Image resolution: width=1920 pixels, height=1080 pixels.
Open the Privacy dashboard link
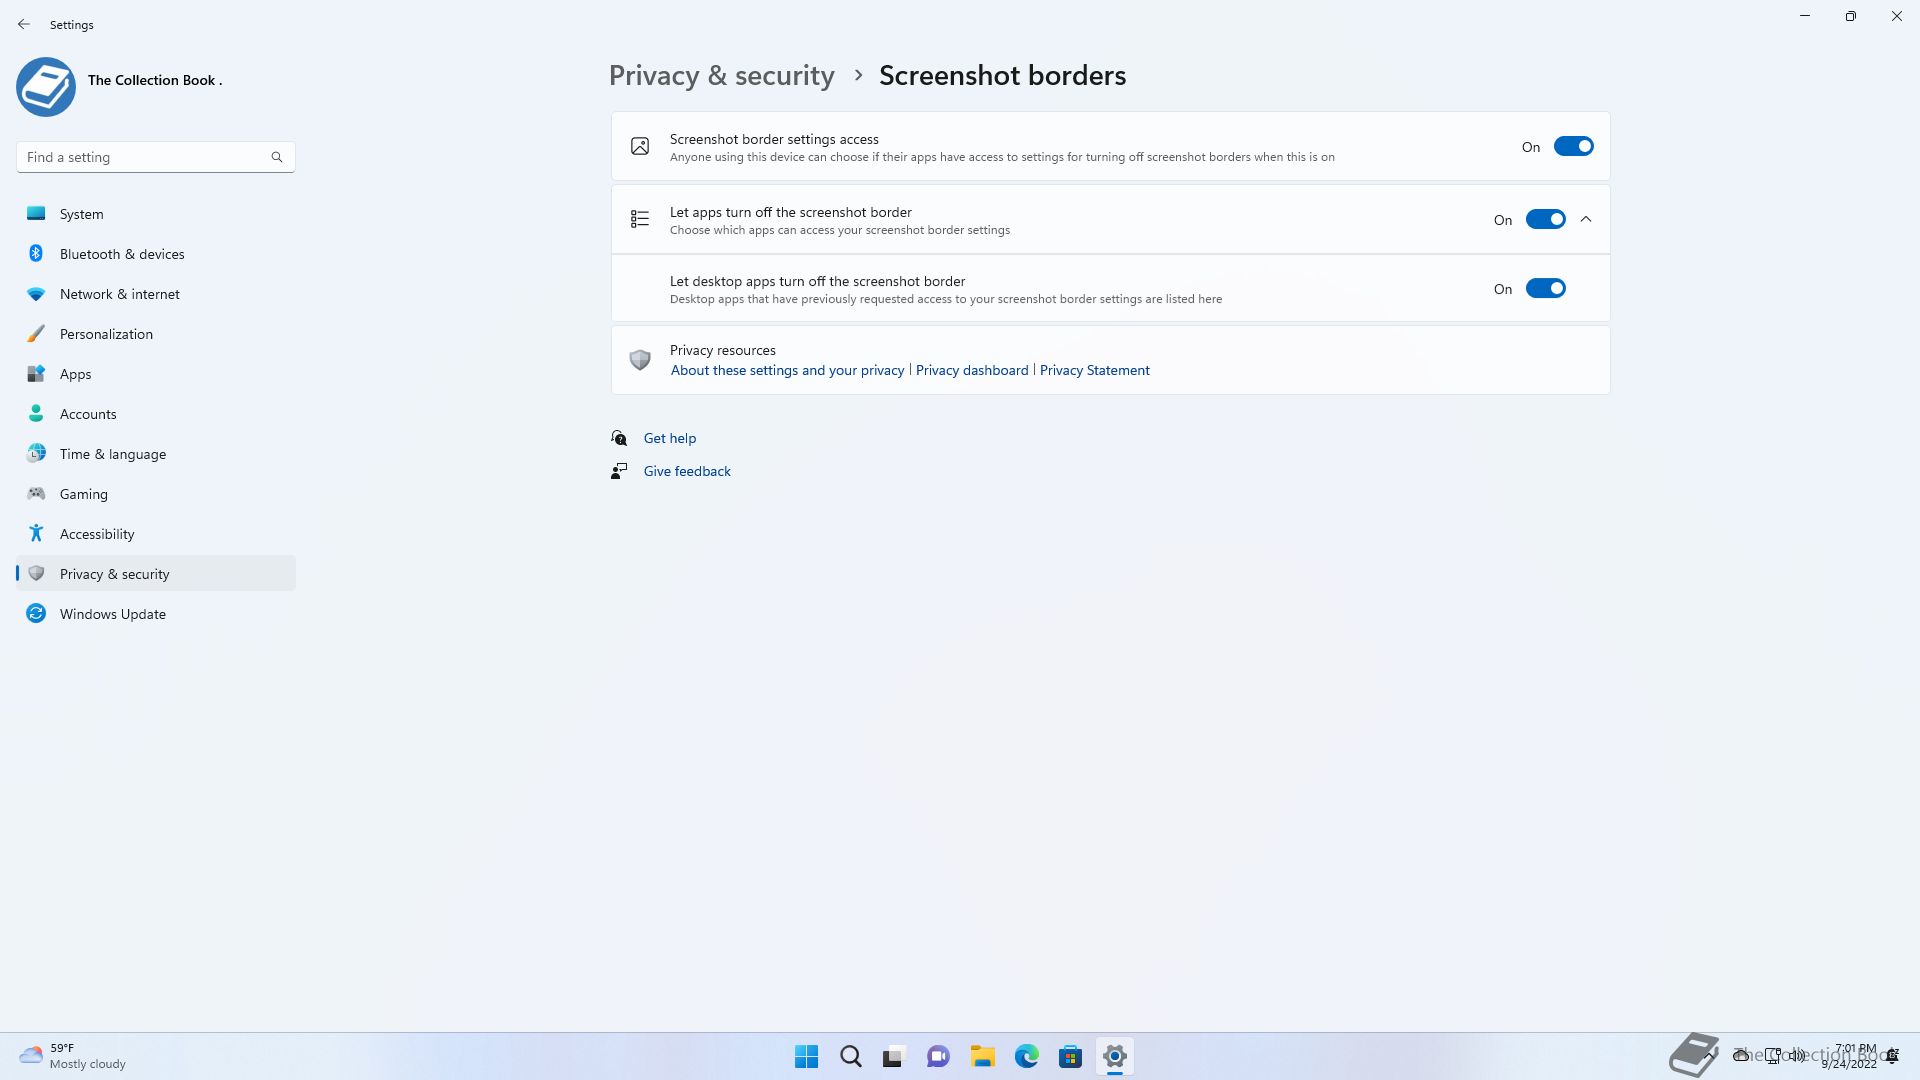[x=971, y=370]
